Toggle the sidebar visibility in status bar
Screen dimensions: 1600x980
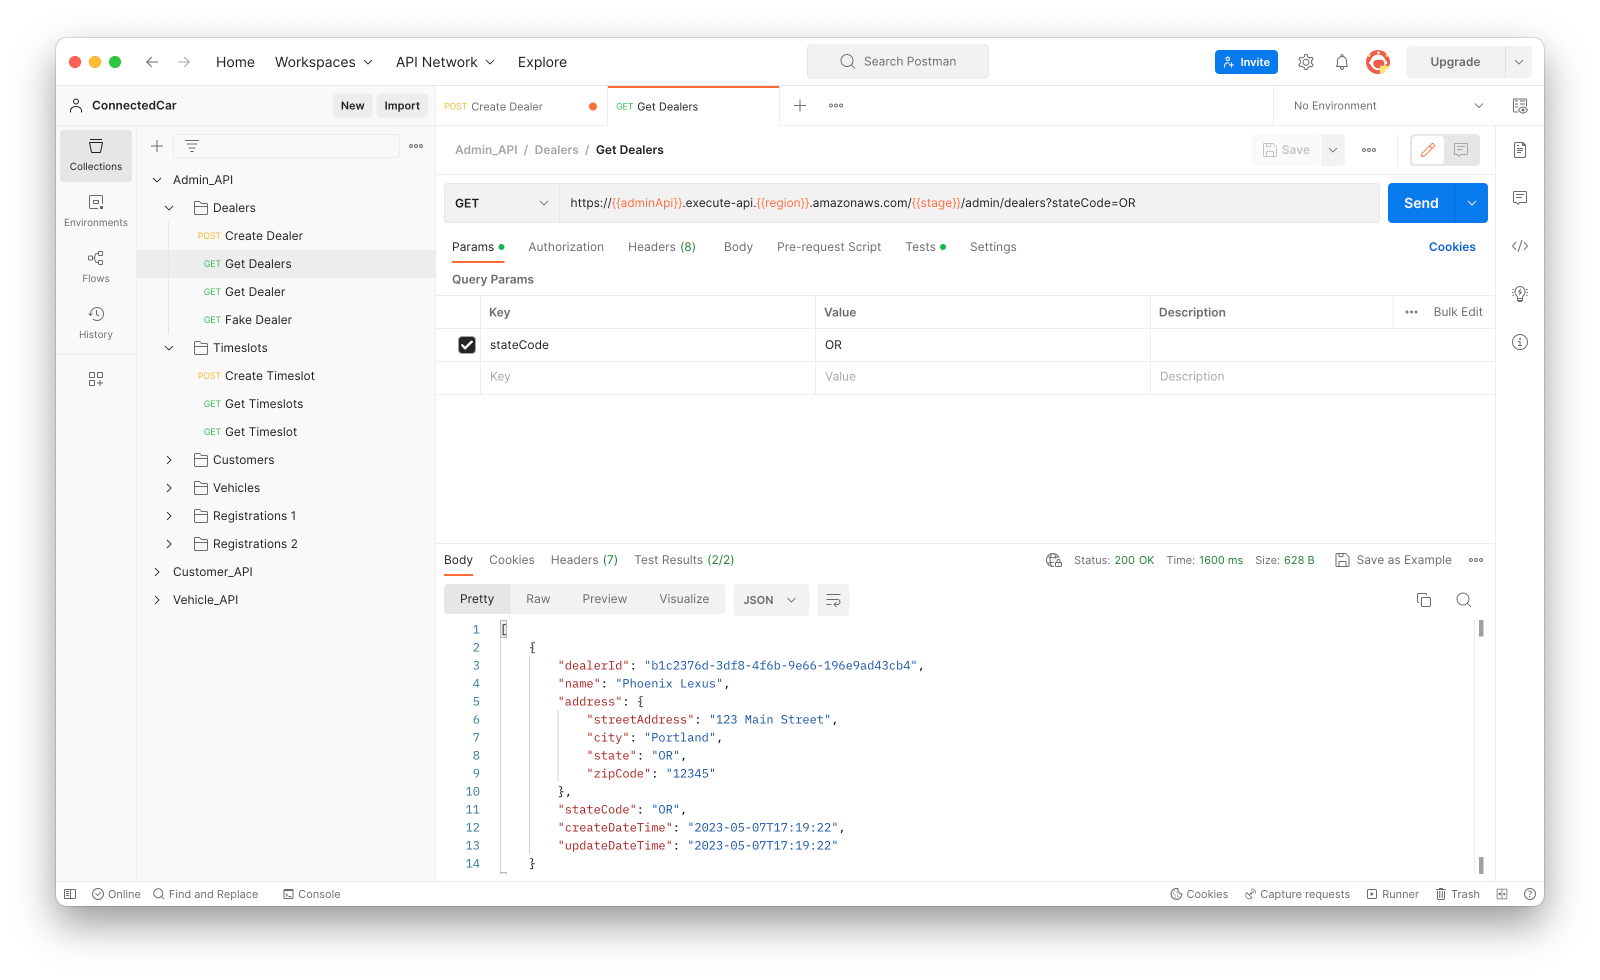(70, 894)
